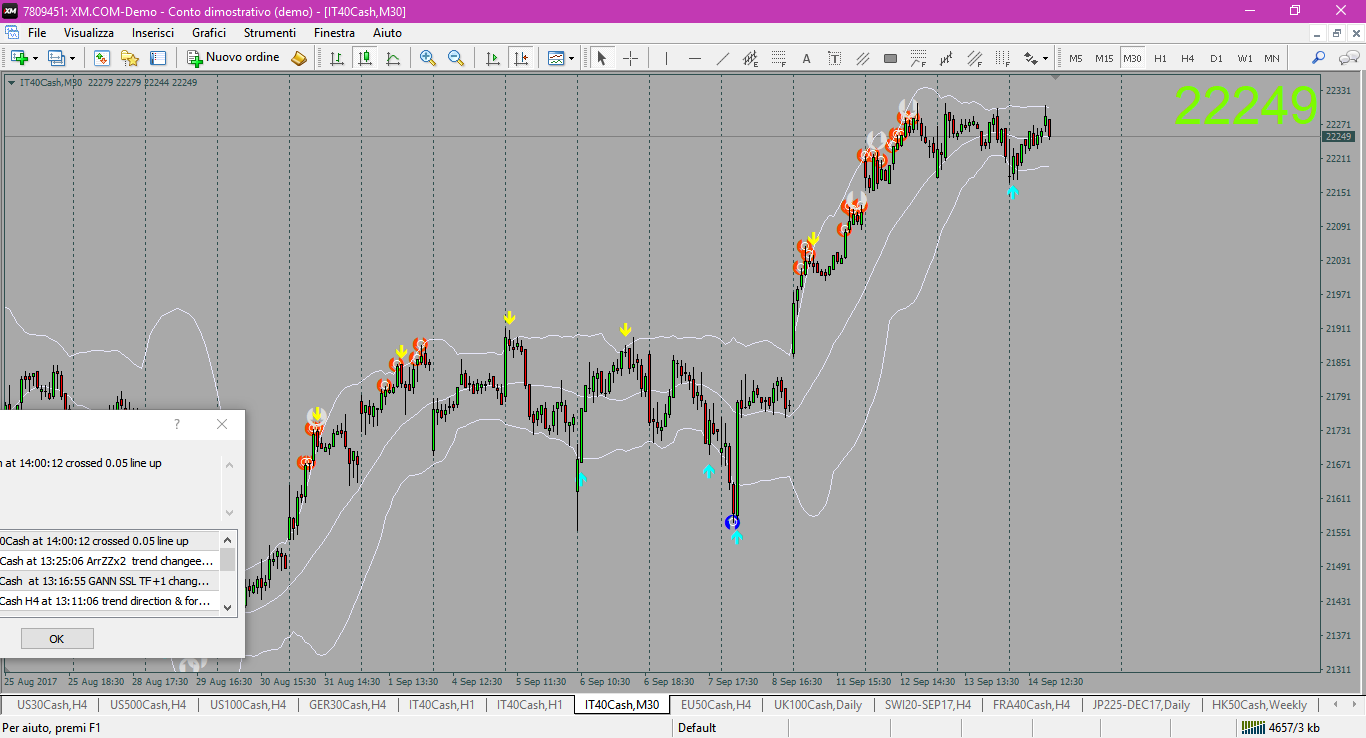
Task: Switch to UK100Cash,Daily chart tab
Action: (818, 705)
